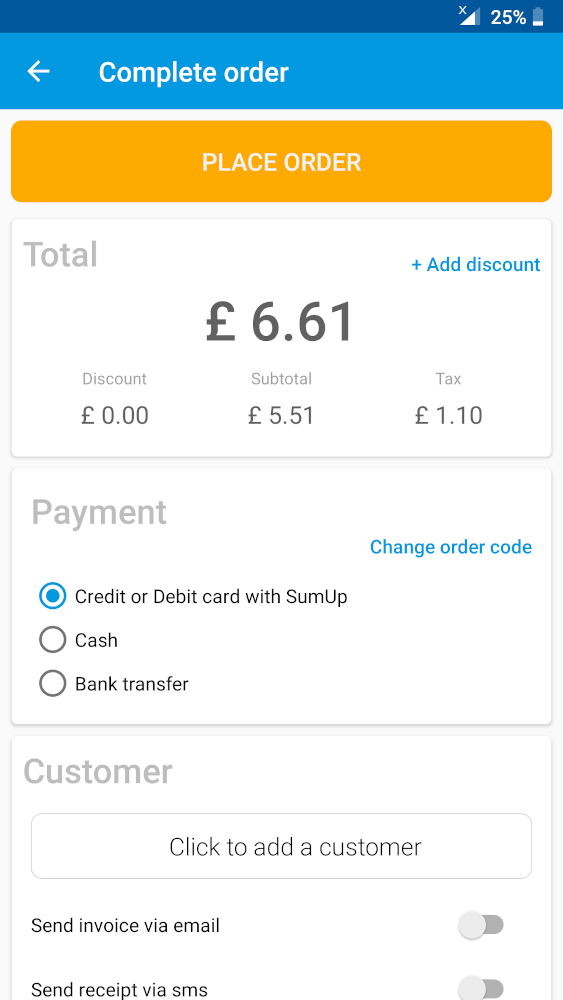Tap the back arrow icon
Screen dimensions: 563x1000
(x=38, y=71)
